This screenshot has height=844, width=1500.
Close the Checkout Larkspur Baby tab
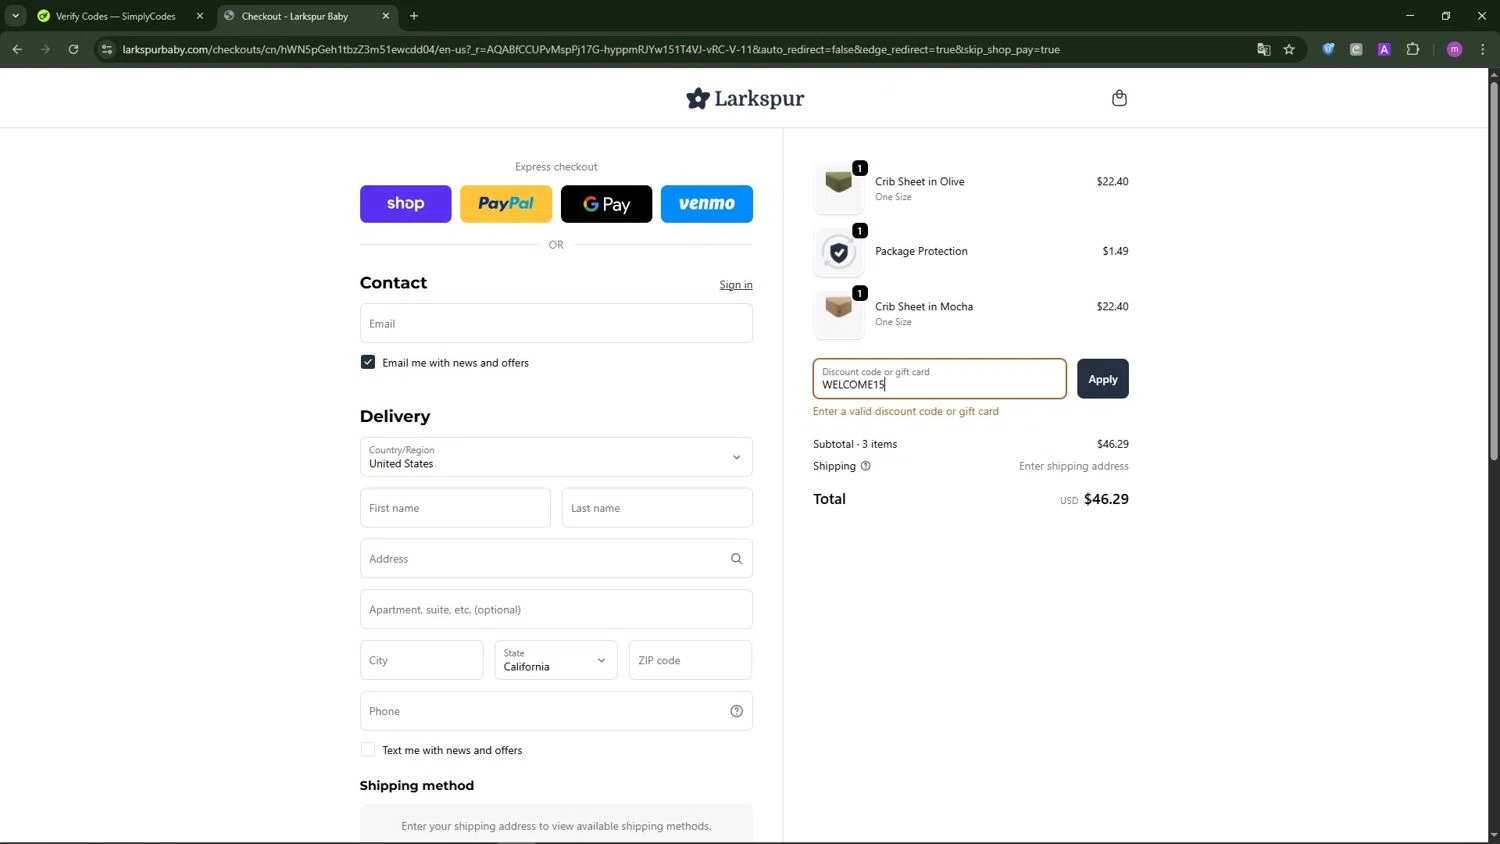[386, 16]
